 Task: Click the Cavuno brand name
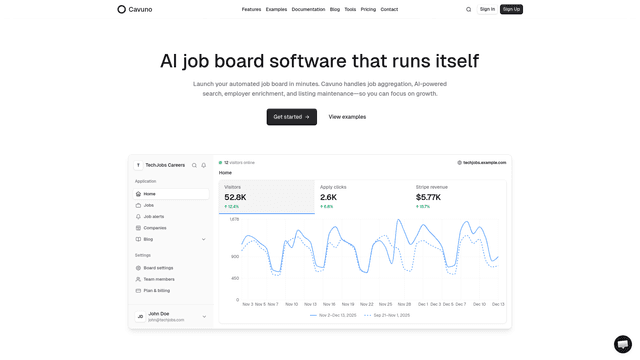point(140,9)
